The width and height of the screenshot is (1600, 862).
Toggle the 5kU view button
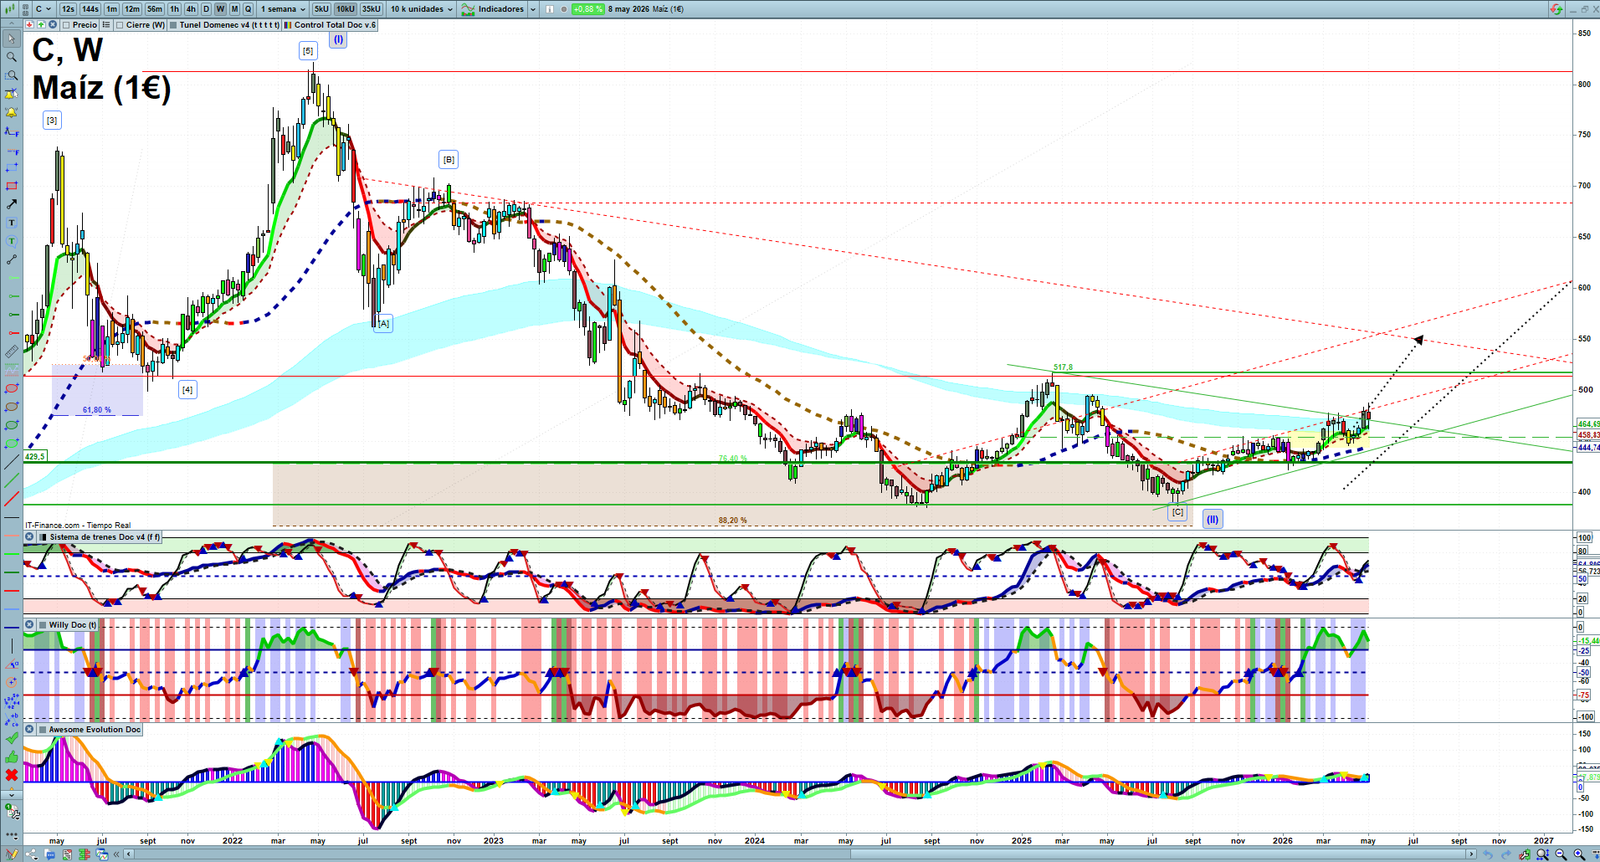[x=321, y=9]
